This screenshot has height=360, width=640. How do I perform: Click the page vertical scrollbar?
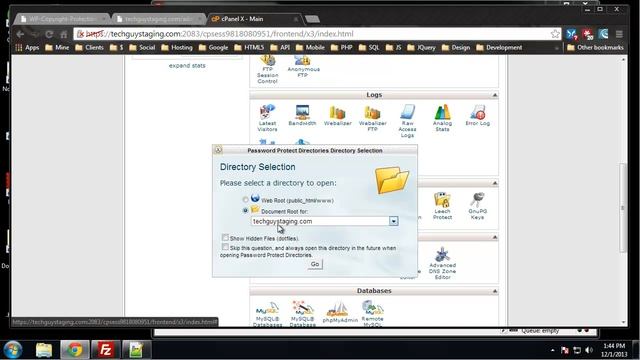[623, 208]
